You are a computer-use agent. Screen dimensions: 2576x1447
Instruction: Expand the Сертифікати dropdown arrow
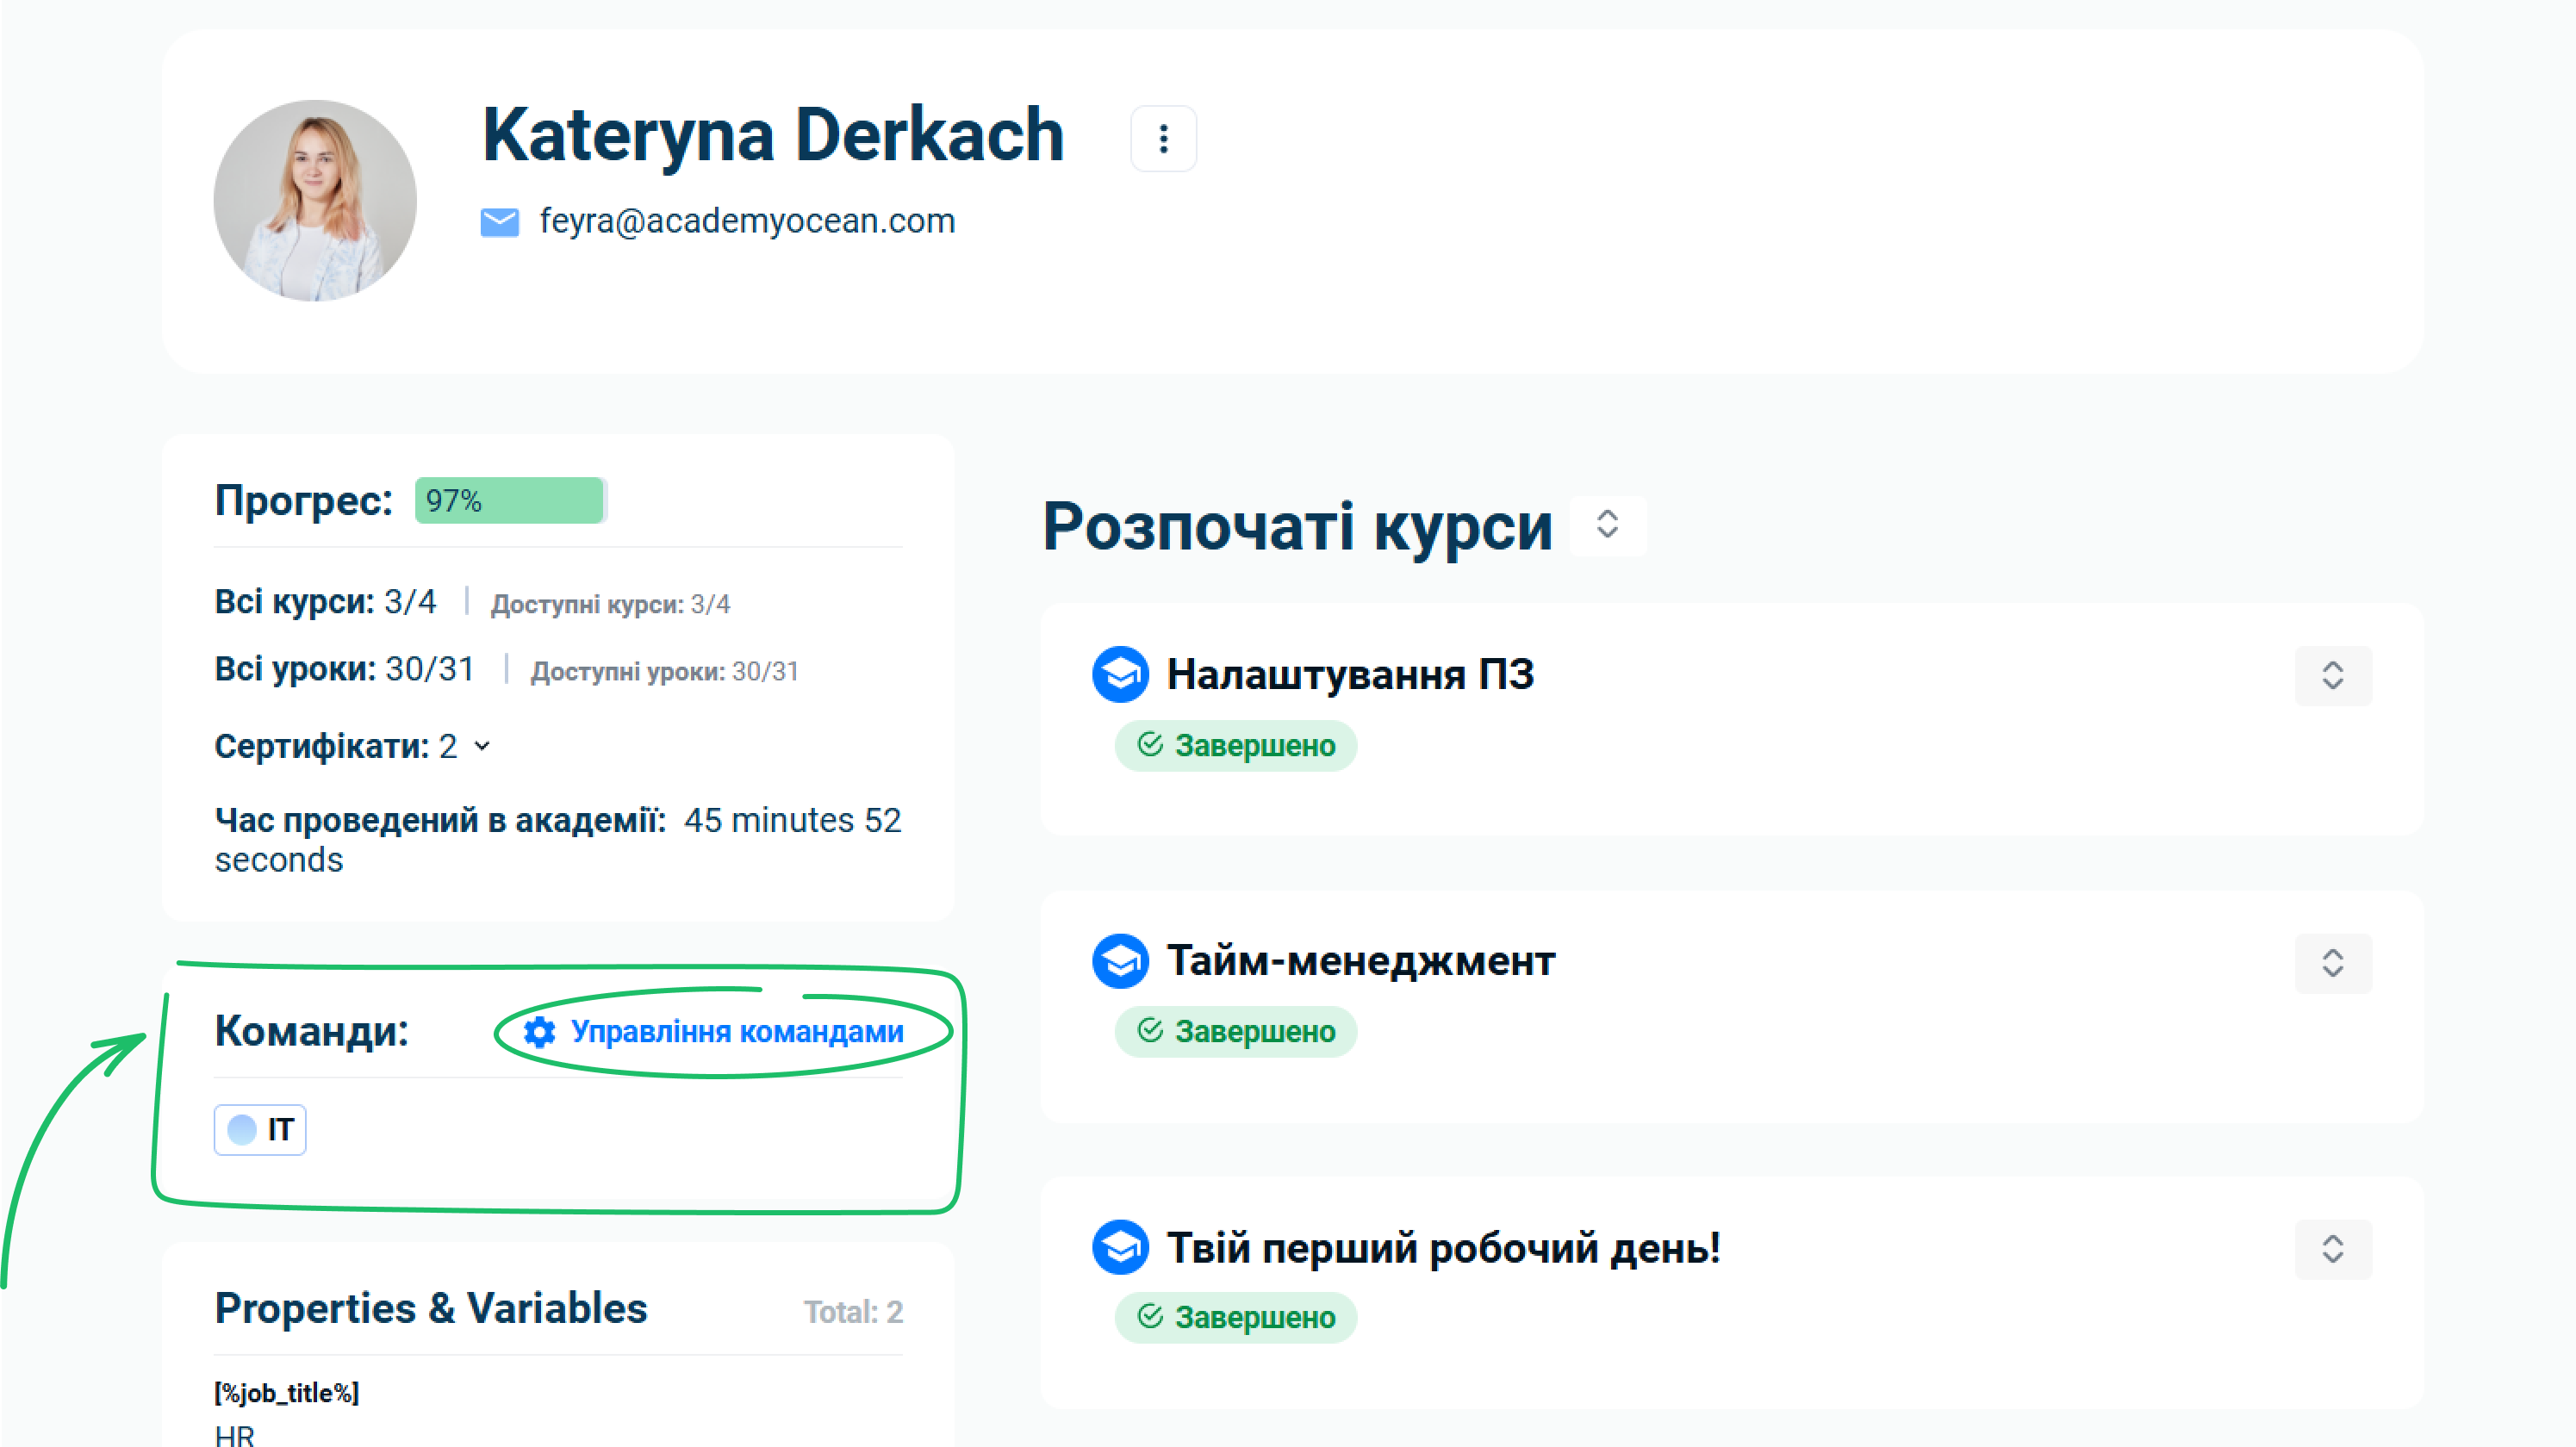coord(482,746)
